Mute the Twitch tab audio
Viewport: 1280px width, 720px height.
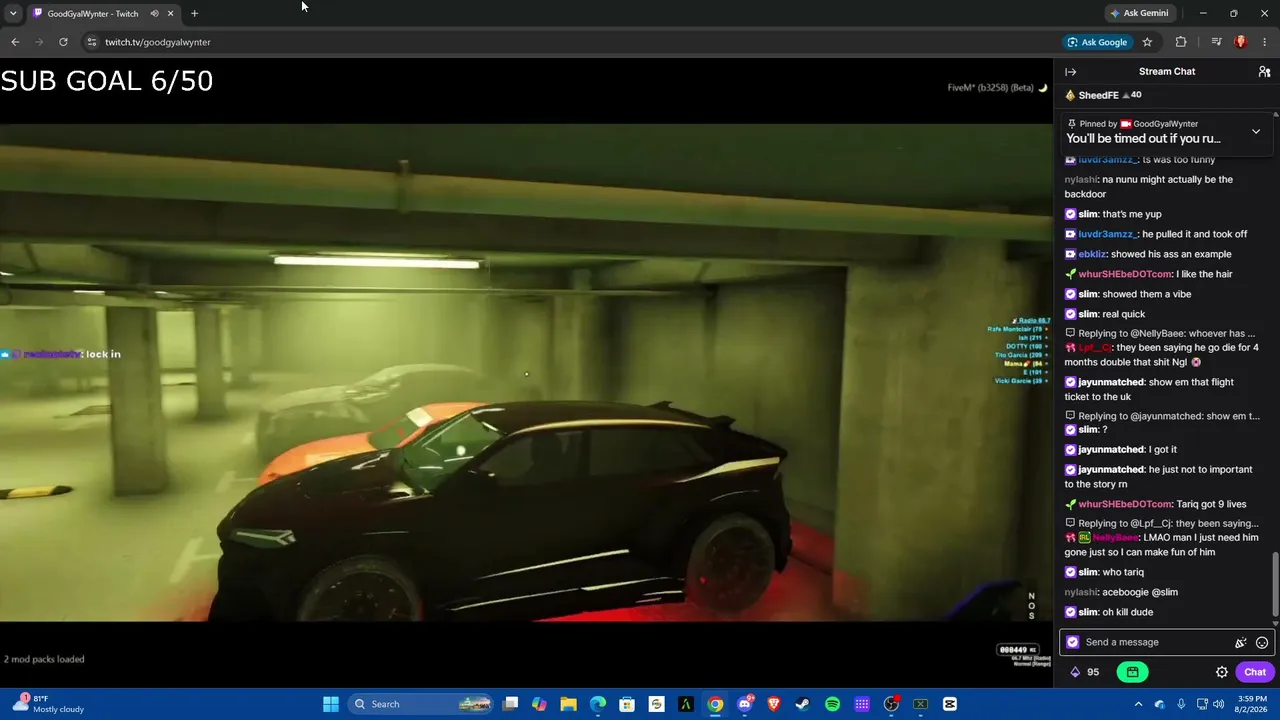(x=154, y=14)
